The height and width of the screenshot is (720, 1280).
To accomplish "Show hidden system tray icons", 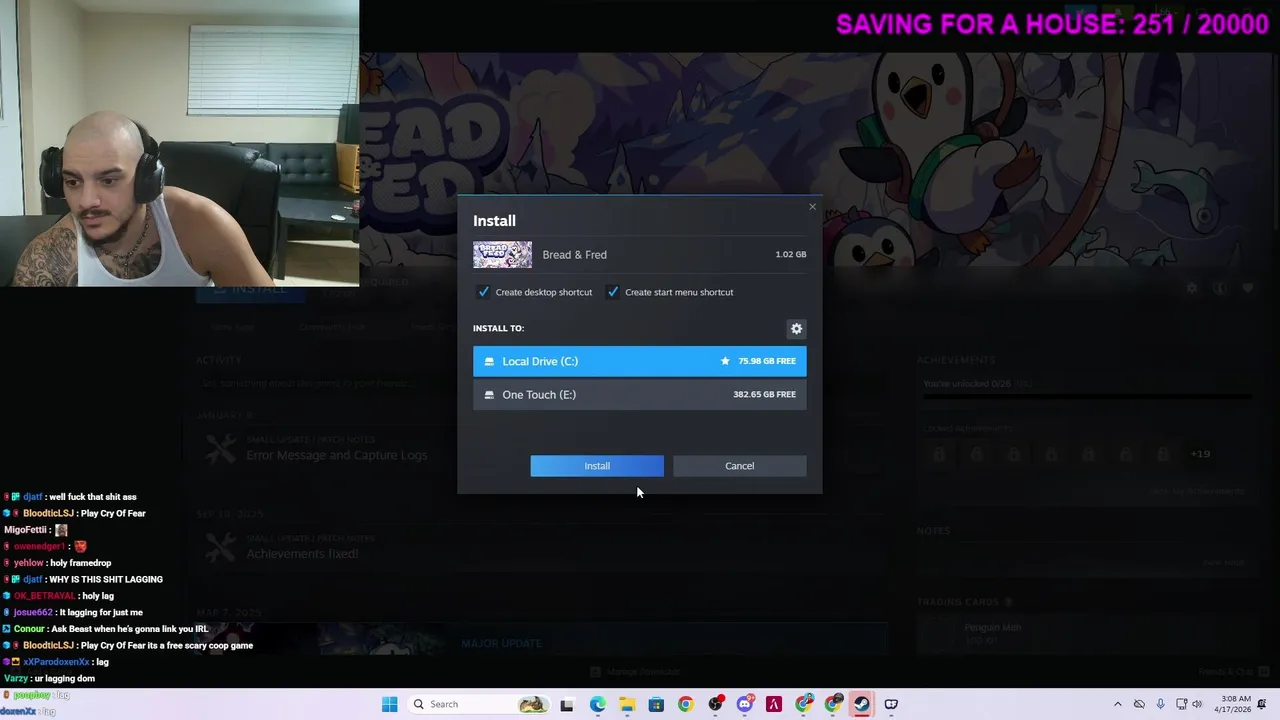I will [1117, 704].
